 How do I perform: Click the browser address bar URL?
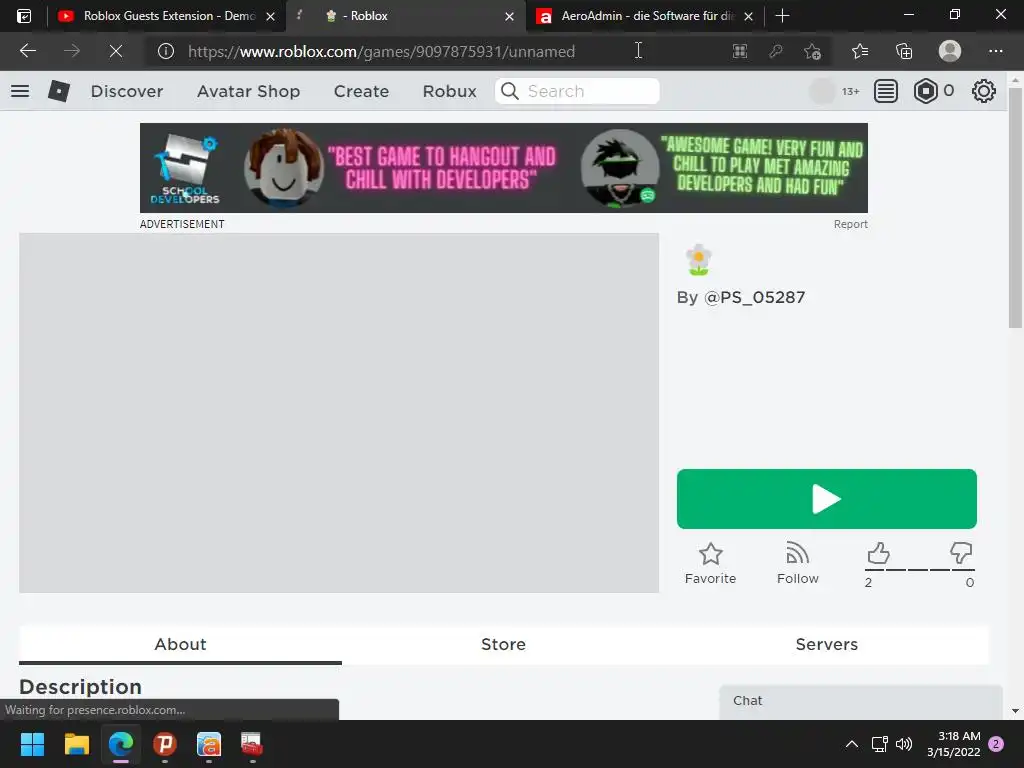tap(381, 51)
